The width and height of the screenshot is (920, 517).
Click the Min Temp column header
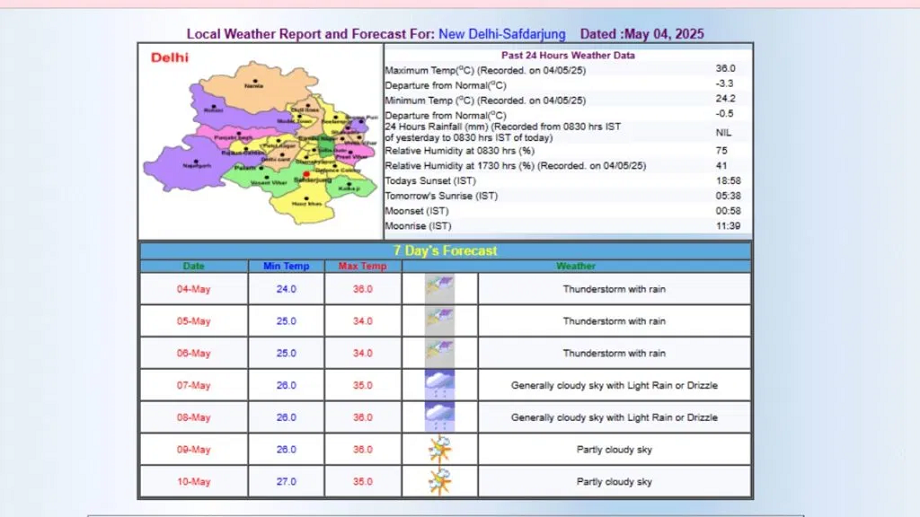[286, 266]
